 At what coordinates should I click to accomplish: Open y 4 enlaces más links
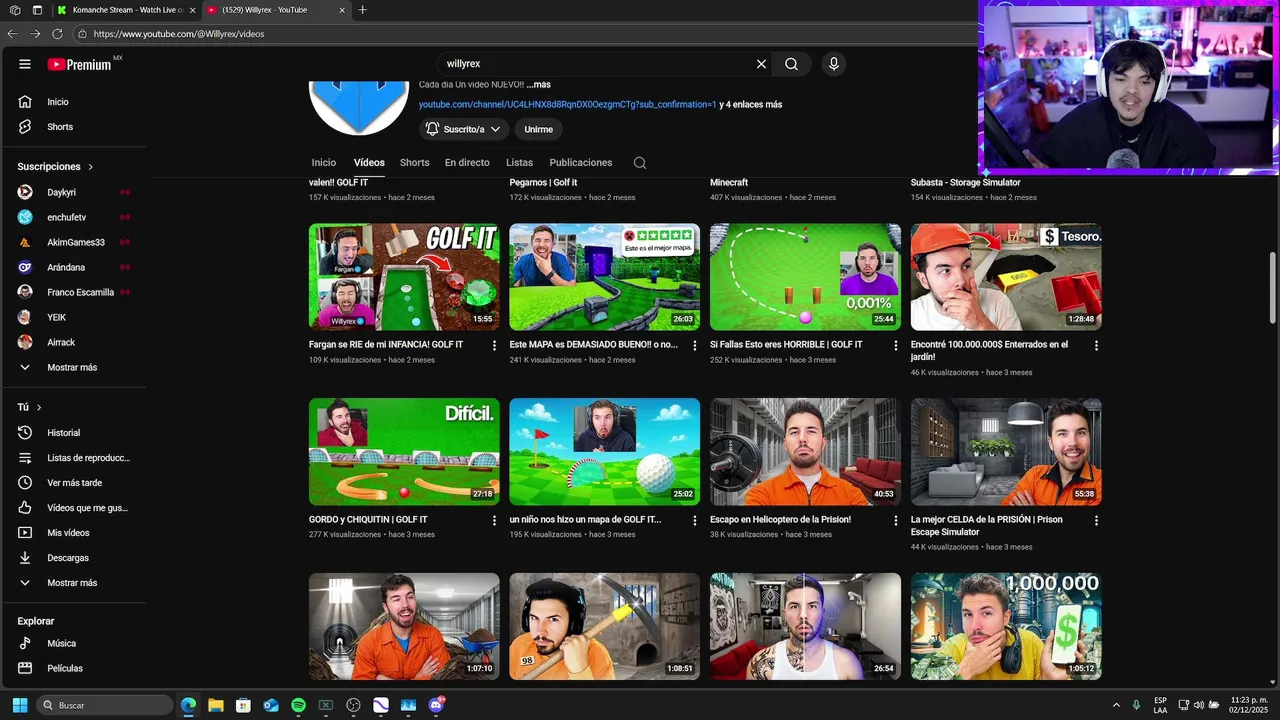(x=751, y=104)
